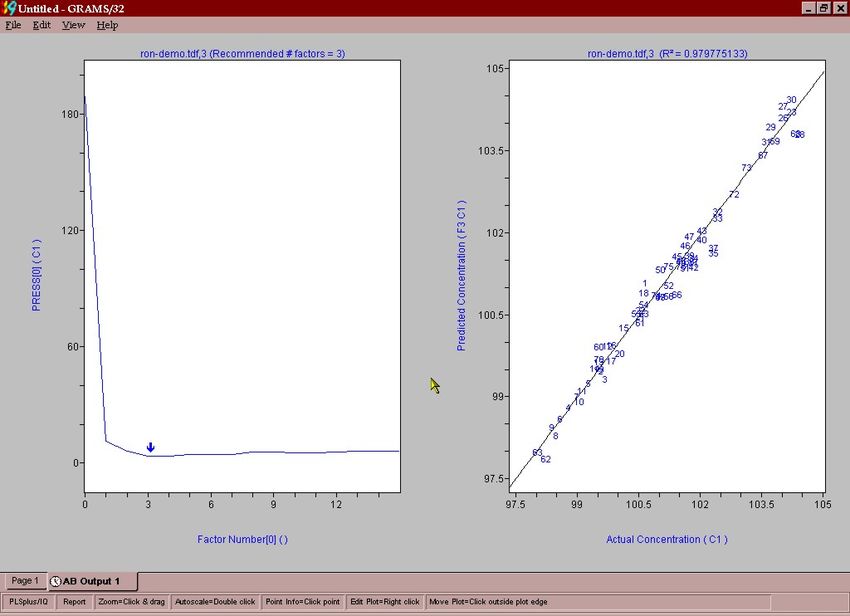Click the Autoscale=Double click hint

pos(215,602)
